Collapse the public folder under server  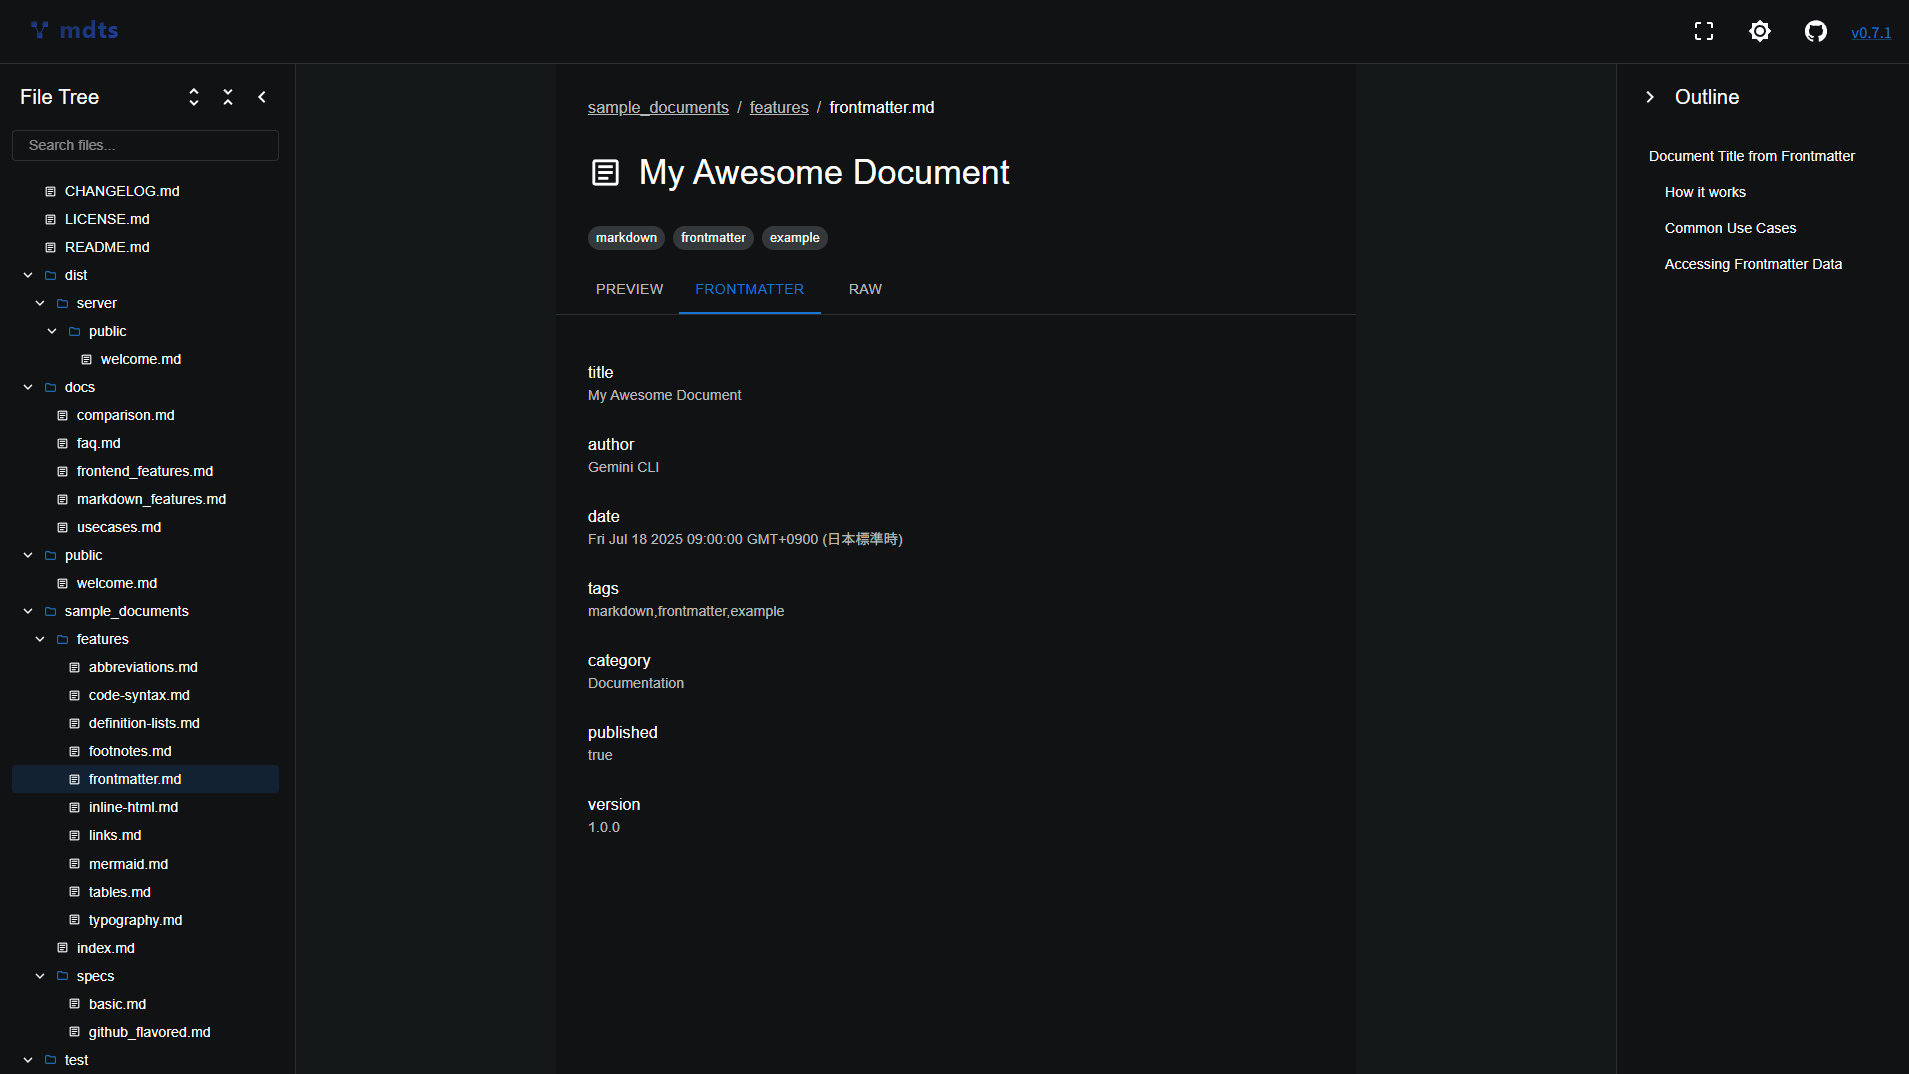(52, 331)
